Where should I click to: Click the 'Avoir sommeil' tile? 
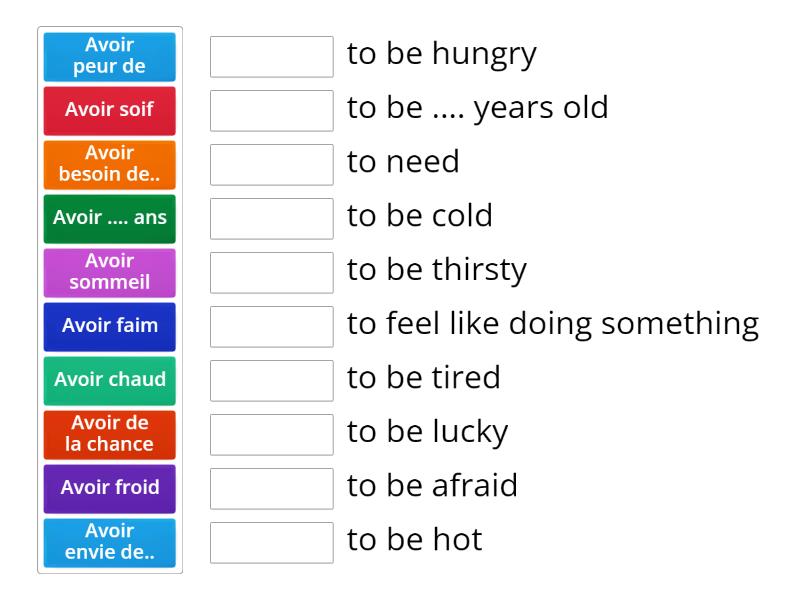coord(108,272)
